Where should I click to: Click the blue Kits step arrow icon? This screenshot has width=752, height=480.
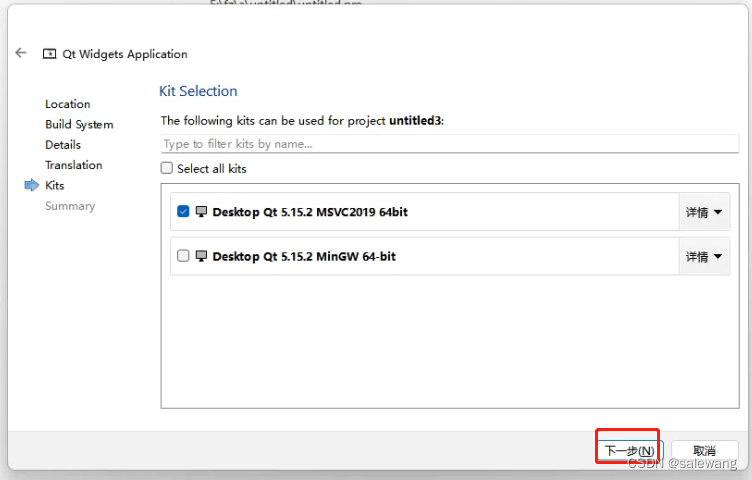[x=31, y=185]
